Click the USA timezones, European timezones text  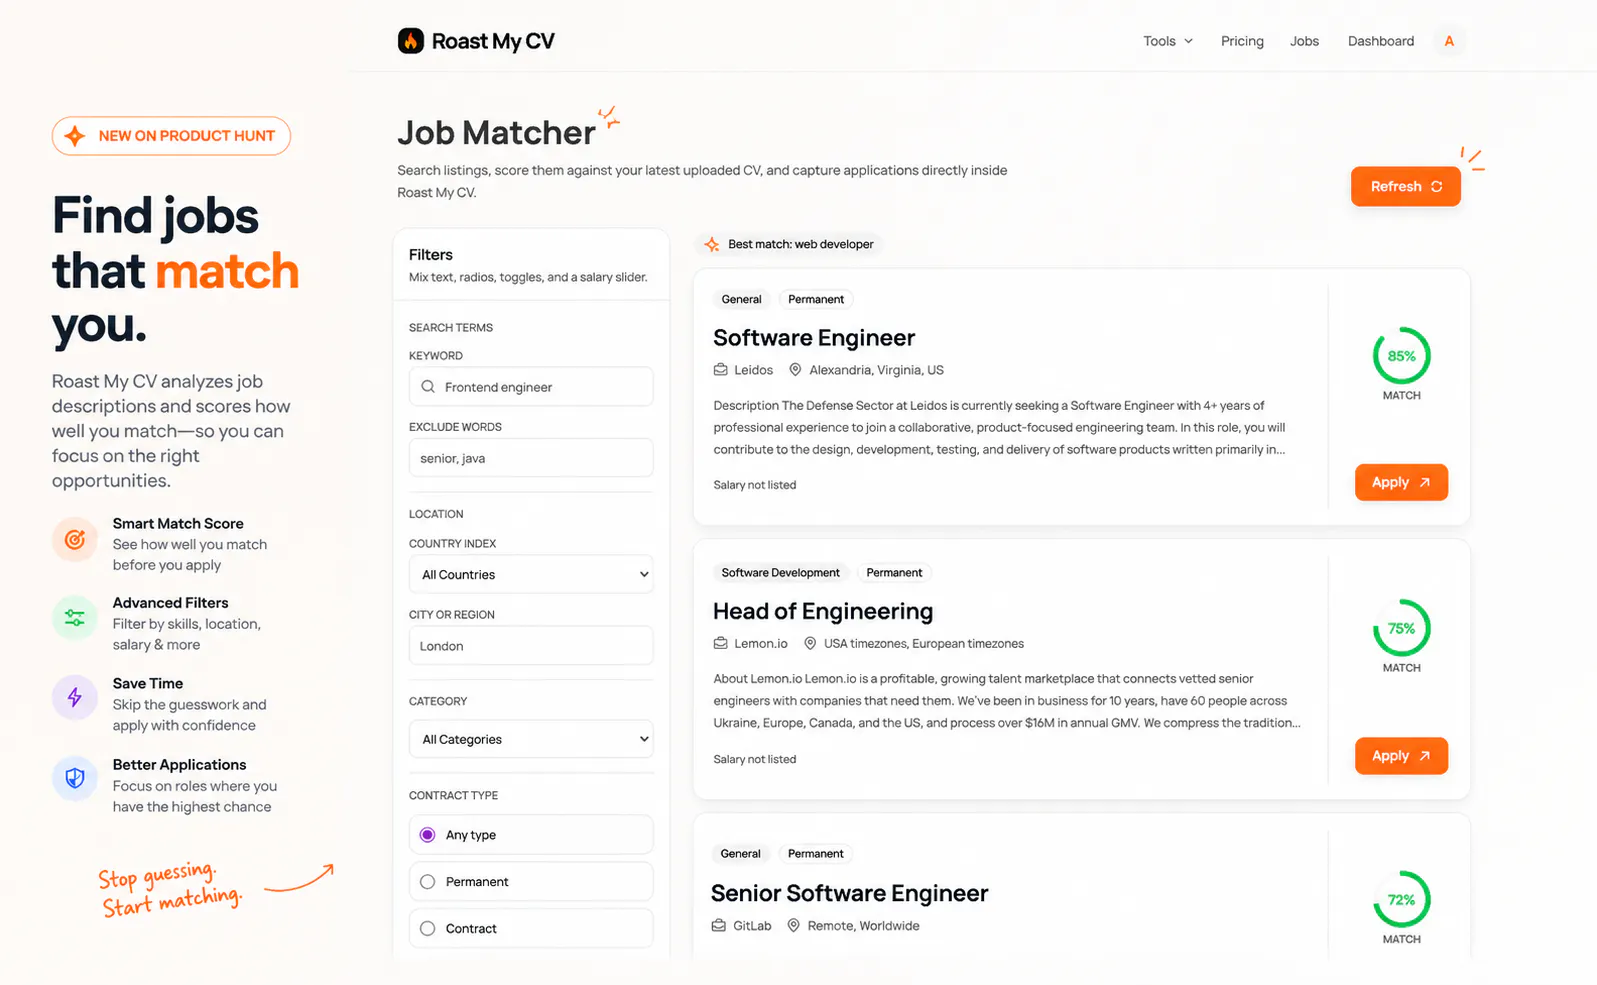click(924, 643)
